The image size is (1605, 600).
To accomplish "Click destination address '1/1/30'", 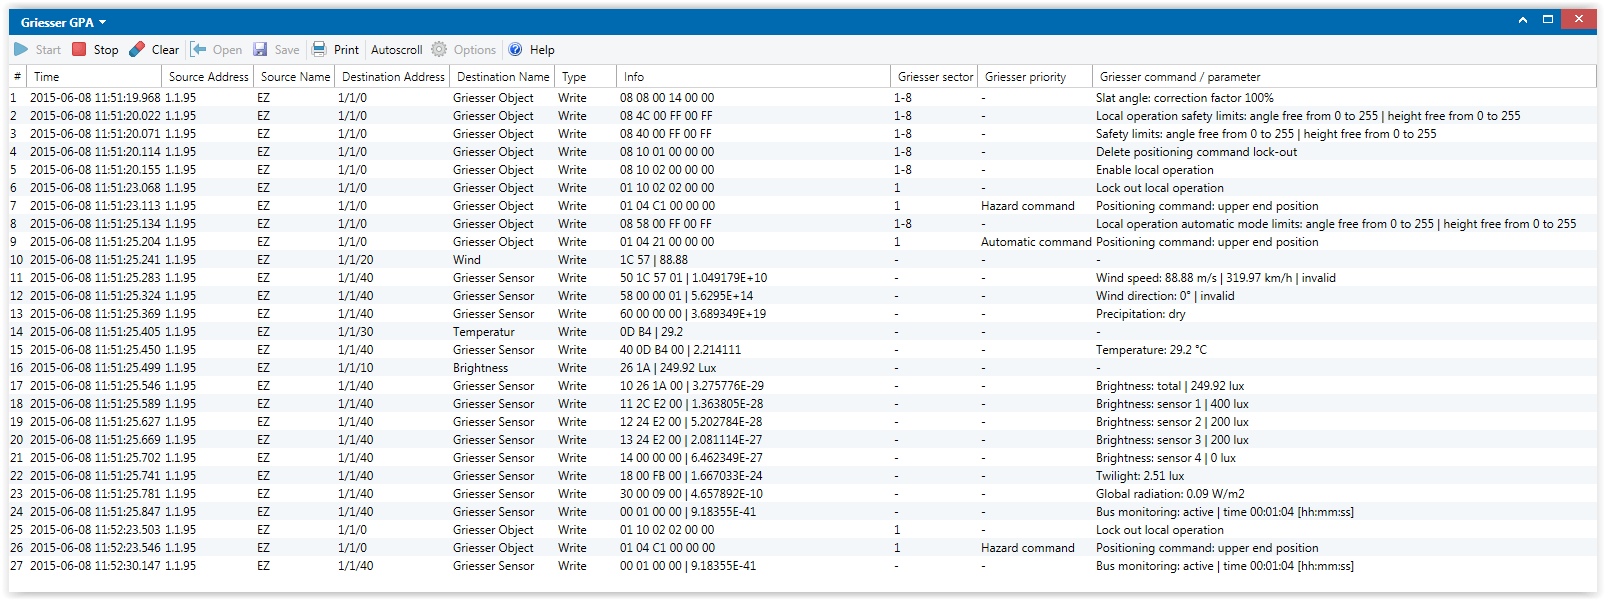I will (x=355, y=332).
